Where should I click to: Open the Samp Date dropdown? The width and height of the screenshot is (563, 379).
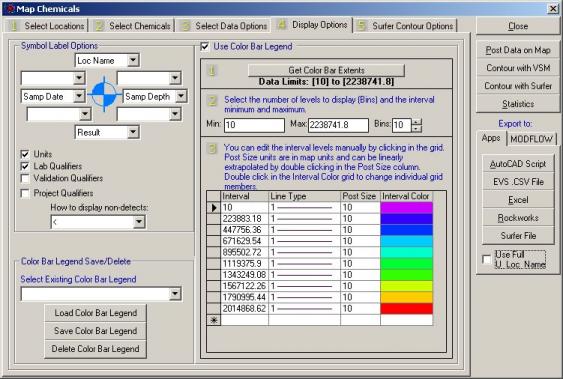79,96
